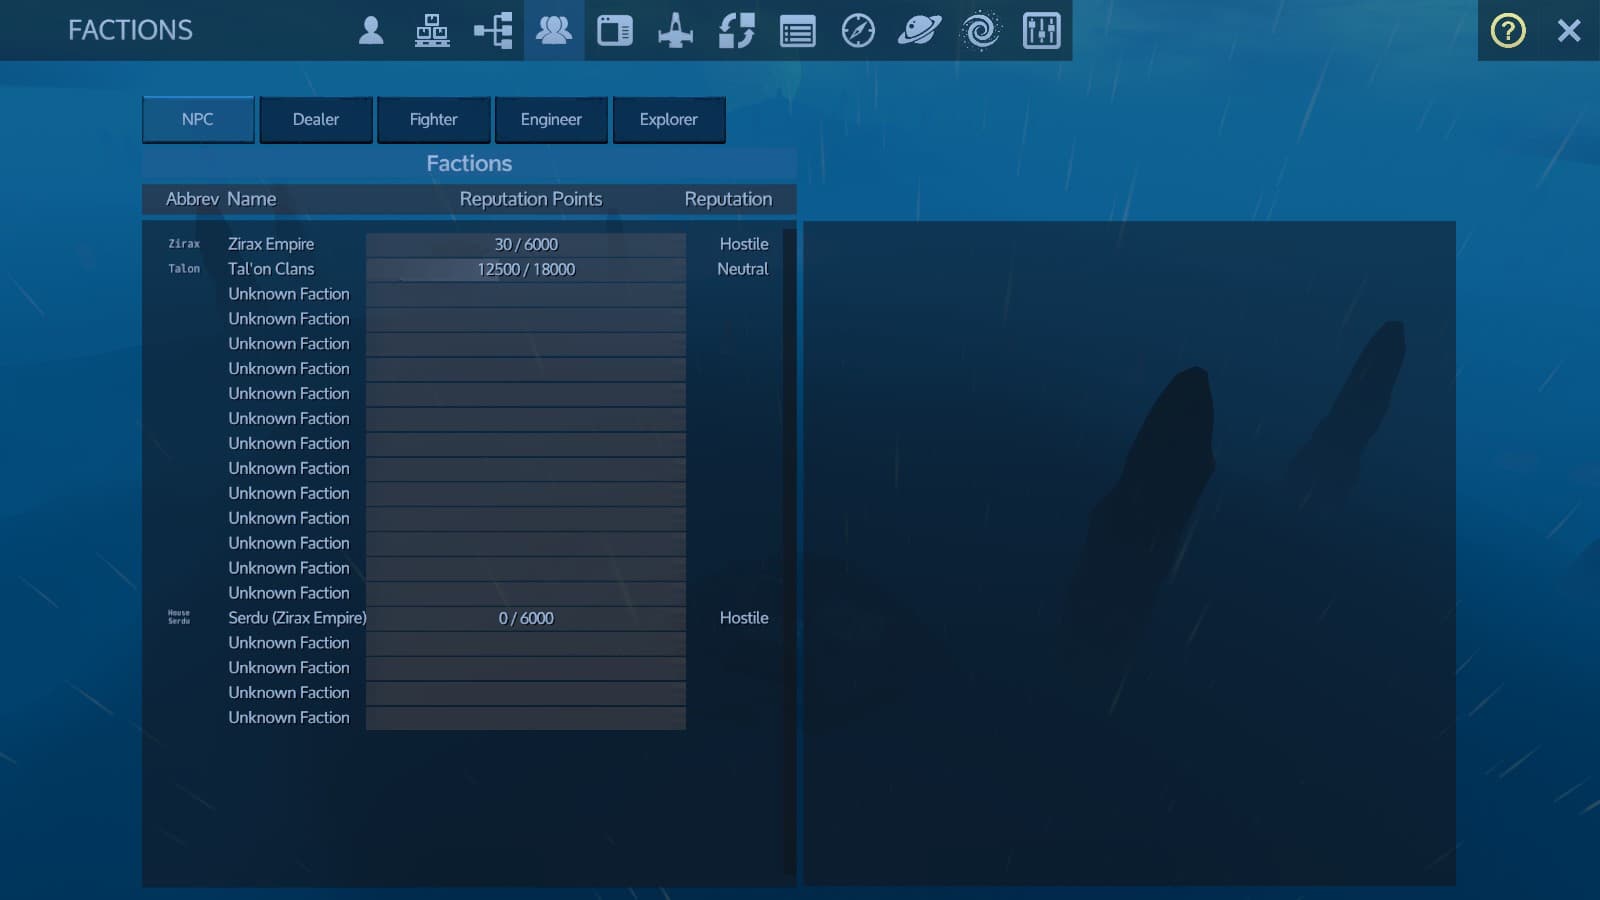Open the cycle arrows icon

(737, 30)
